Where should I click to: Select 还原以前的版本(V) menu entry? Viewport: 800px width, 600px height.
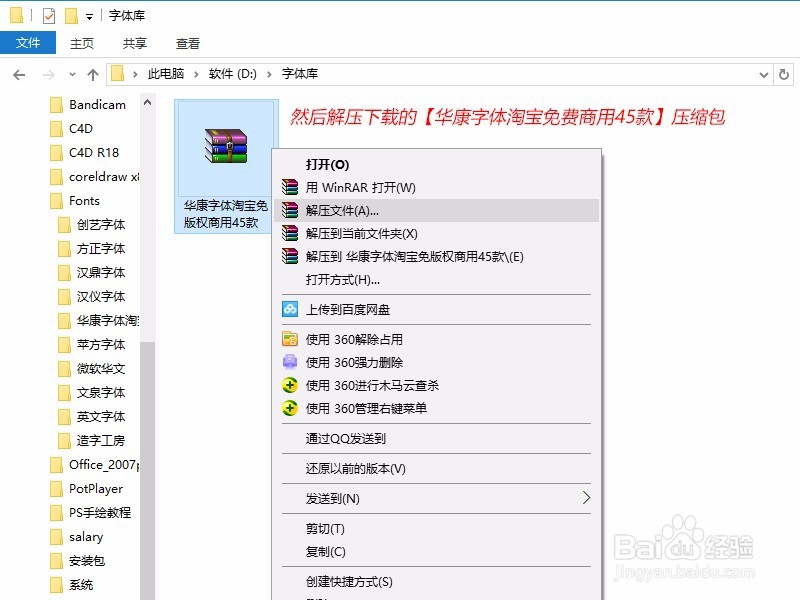pos(437,468)
